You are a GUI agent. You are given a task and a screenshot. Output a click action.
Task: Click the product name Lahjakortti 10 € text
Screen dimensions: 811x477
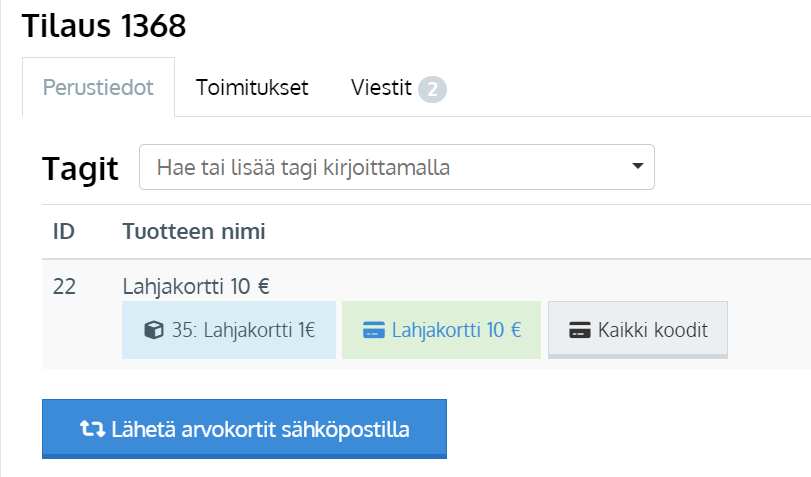click(196, 286)
